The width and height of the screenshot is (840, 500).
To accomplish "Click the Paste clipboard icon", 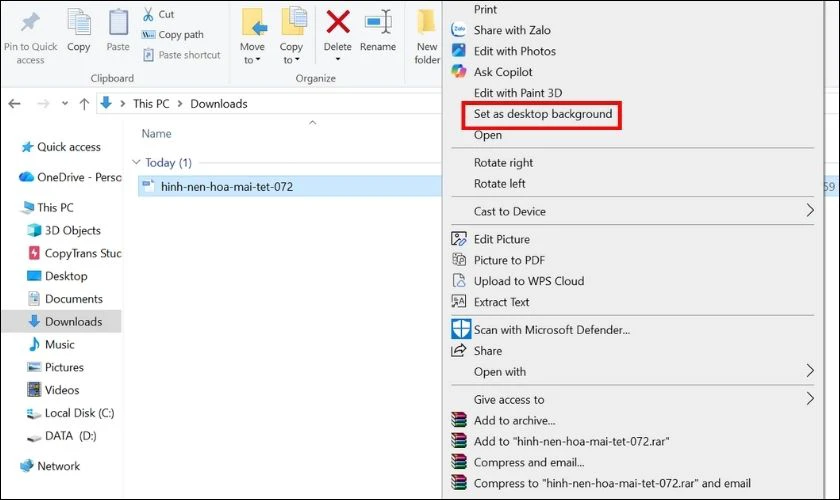I will [x=118, y=22].
